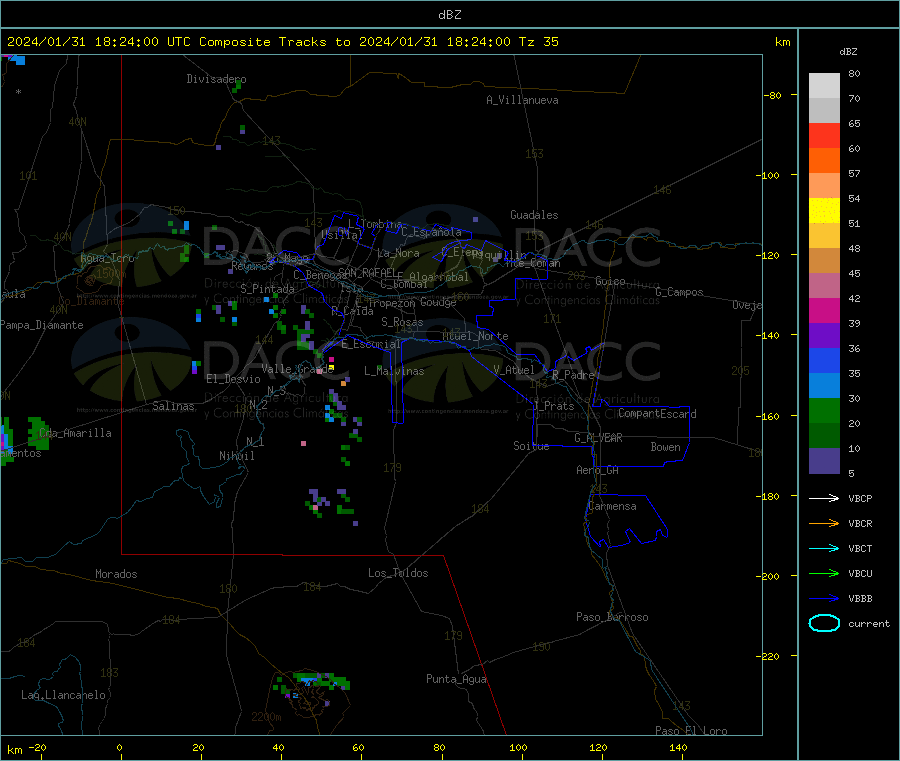Click the Guico map label

[610, 281]
